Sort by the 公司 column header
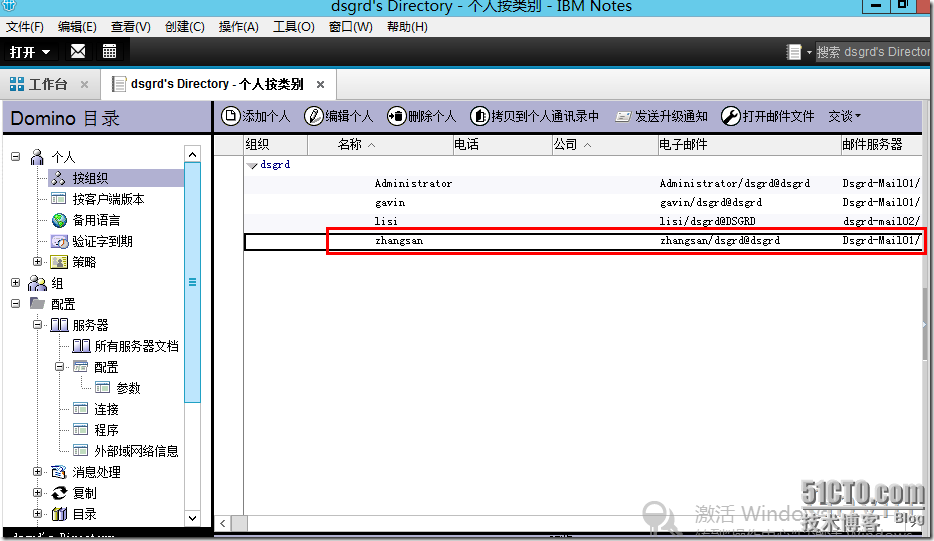Viewport: 934px width, 541px height. pyautogui.click(x=604, y=144)
